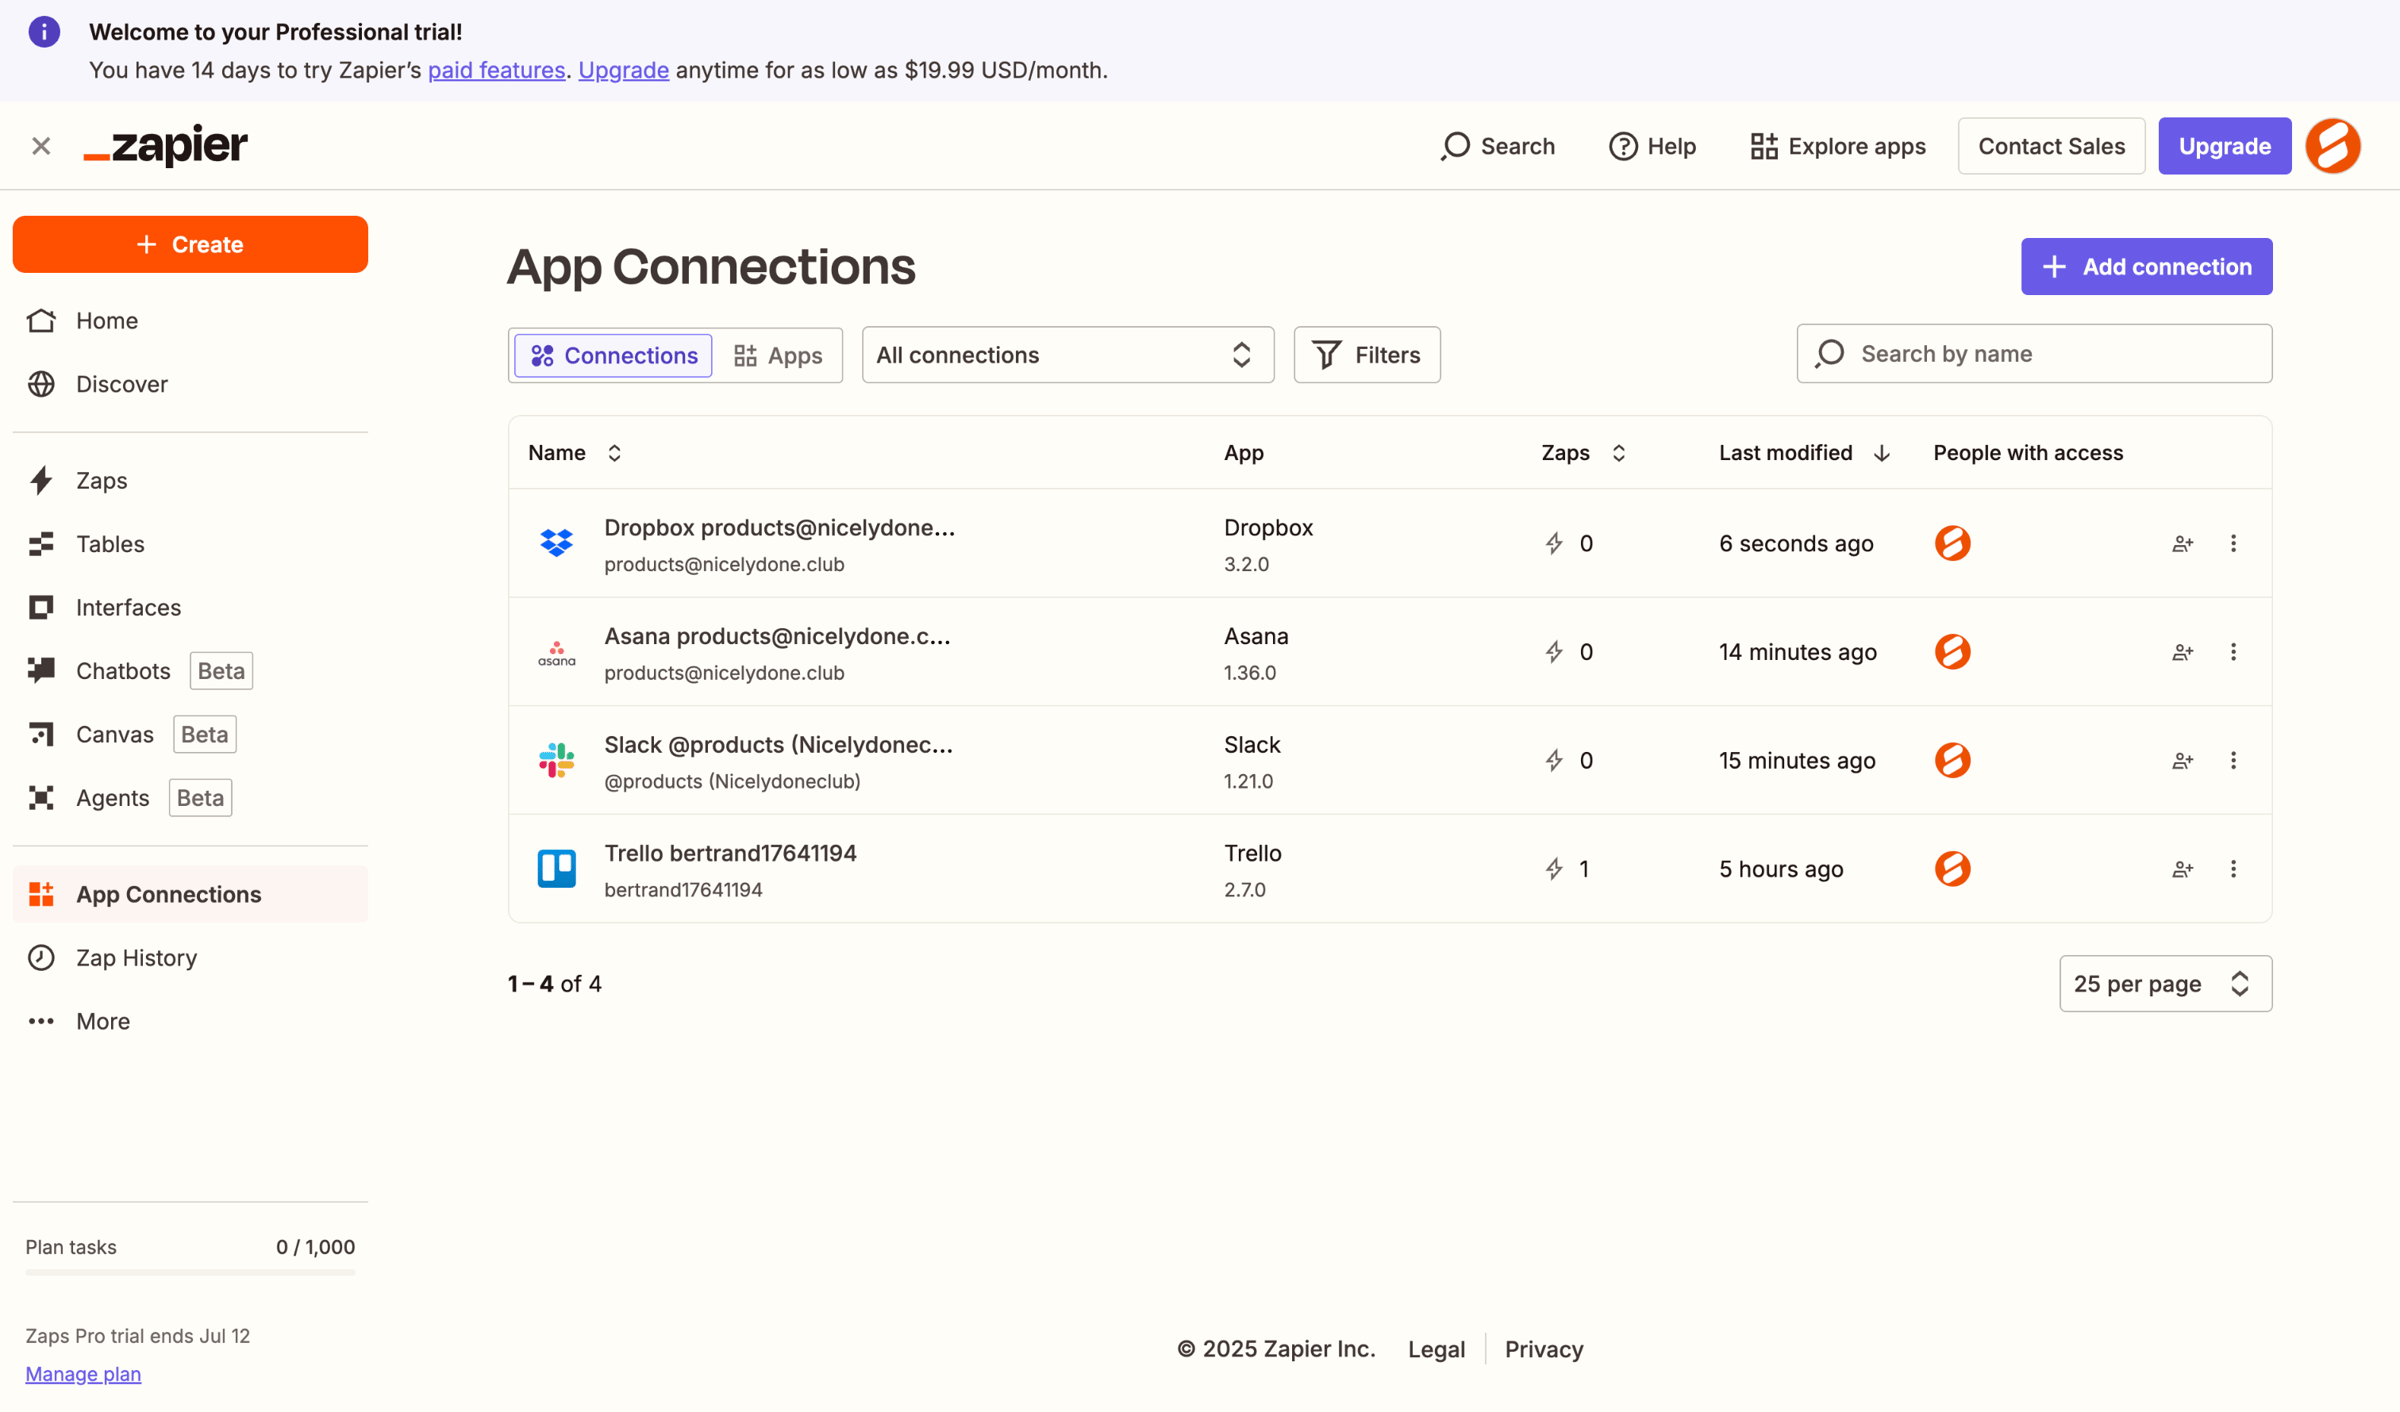Viewport: 2400px width, 1412px height.
Task: Open the profile avatar menu
Action: tap(2333, 146)
